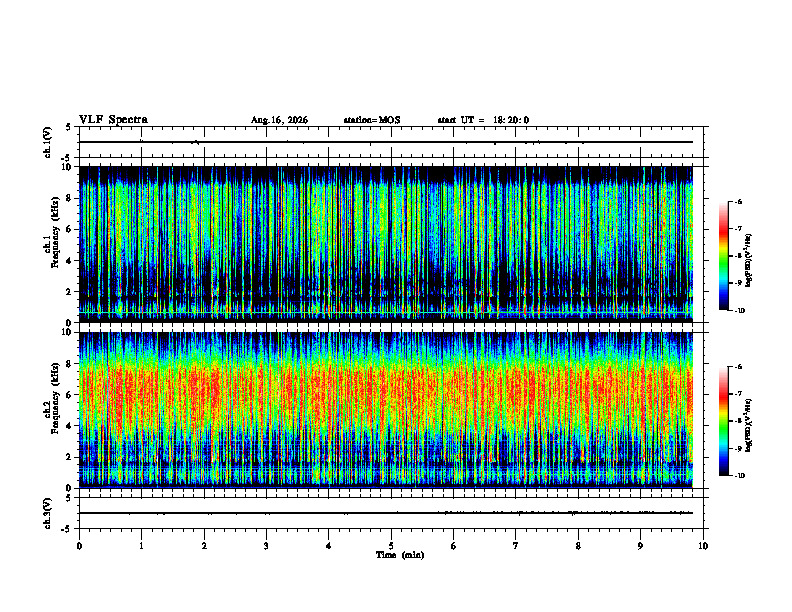Click the time axis tick label '3'
This screenshot has height=612, width=792.
266,546
